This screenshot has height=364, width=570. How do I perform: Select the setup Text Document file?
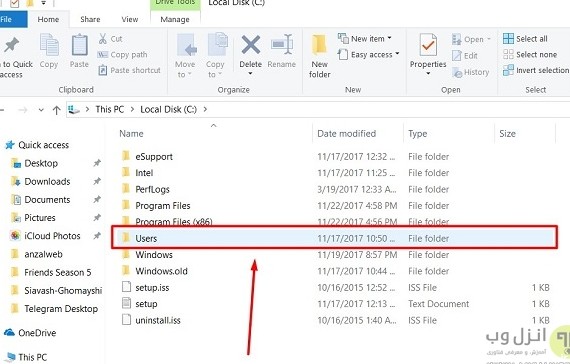click(146, 304)
